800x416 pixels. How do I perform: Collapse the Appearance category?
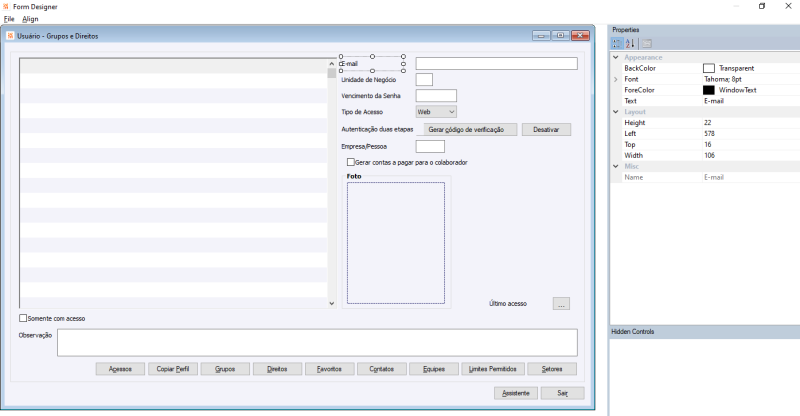click(616, 57)
